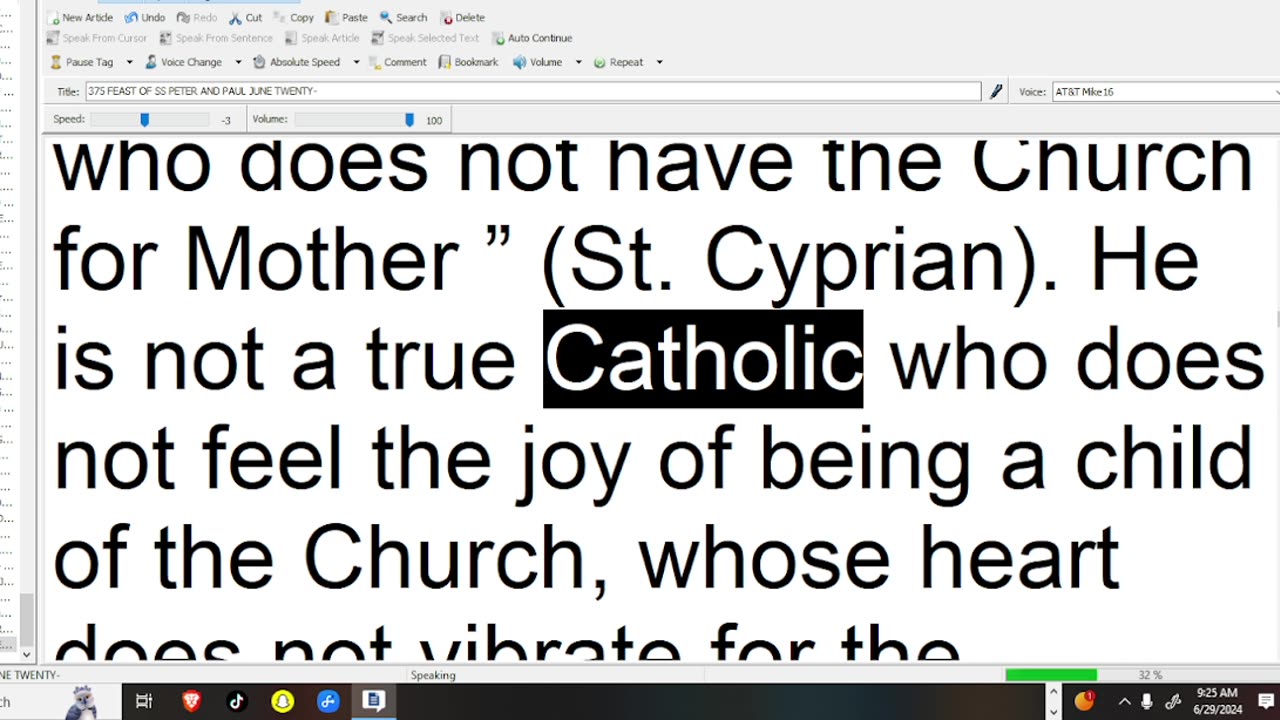1280x720 pixels.
Task: Open Task View on the taskbar
Action: [143, 701]
